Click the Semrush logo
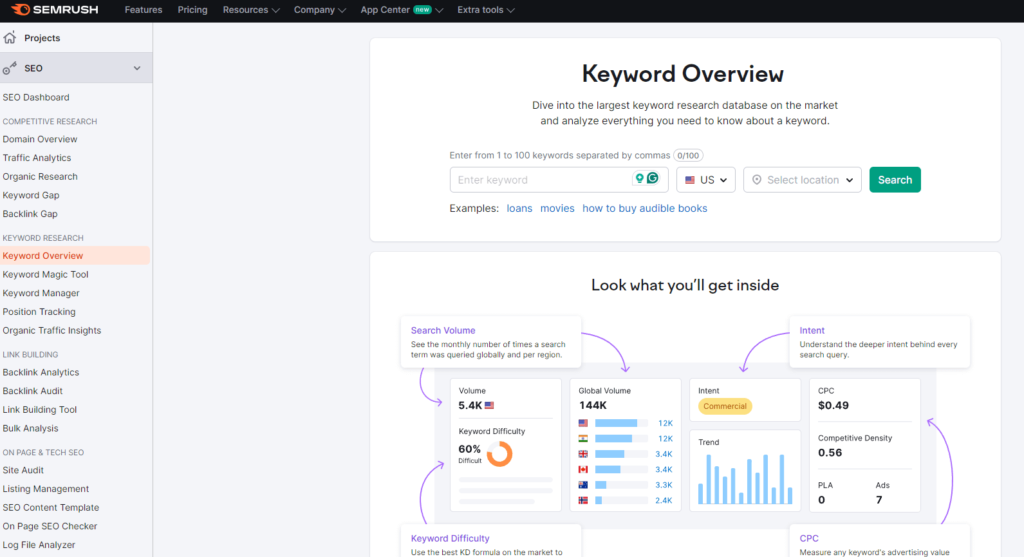 [x=55, y=10]
